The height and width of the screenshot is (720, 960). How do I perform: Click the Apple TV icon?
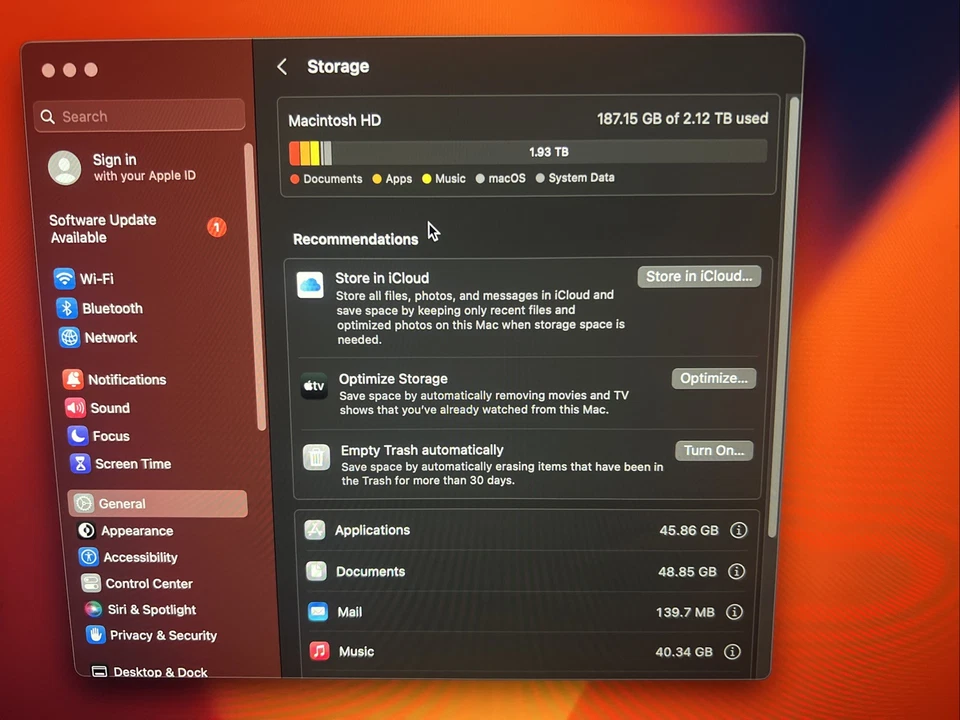click(x=314, y=386)
